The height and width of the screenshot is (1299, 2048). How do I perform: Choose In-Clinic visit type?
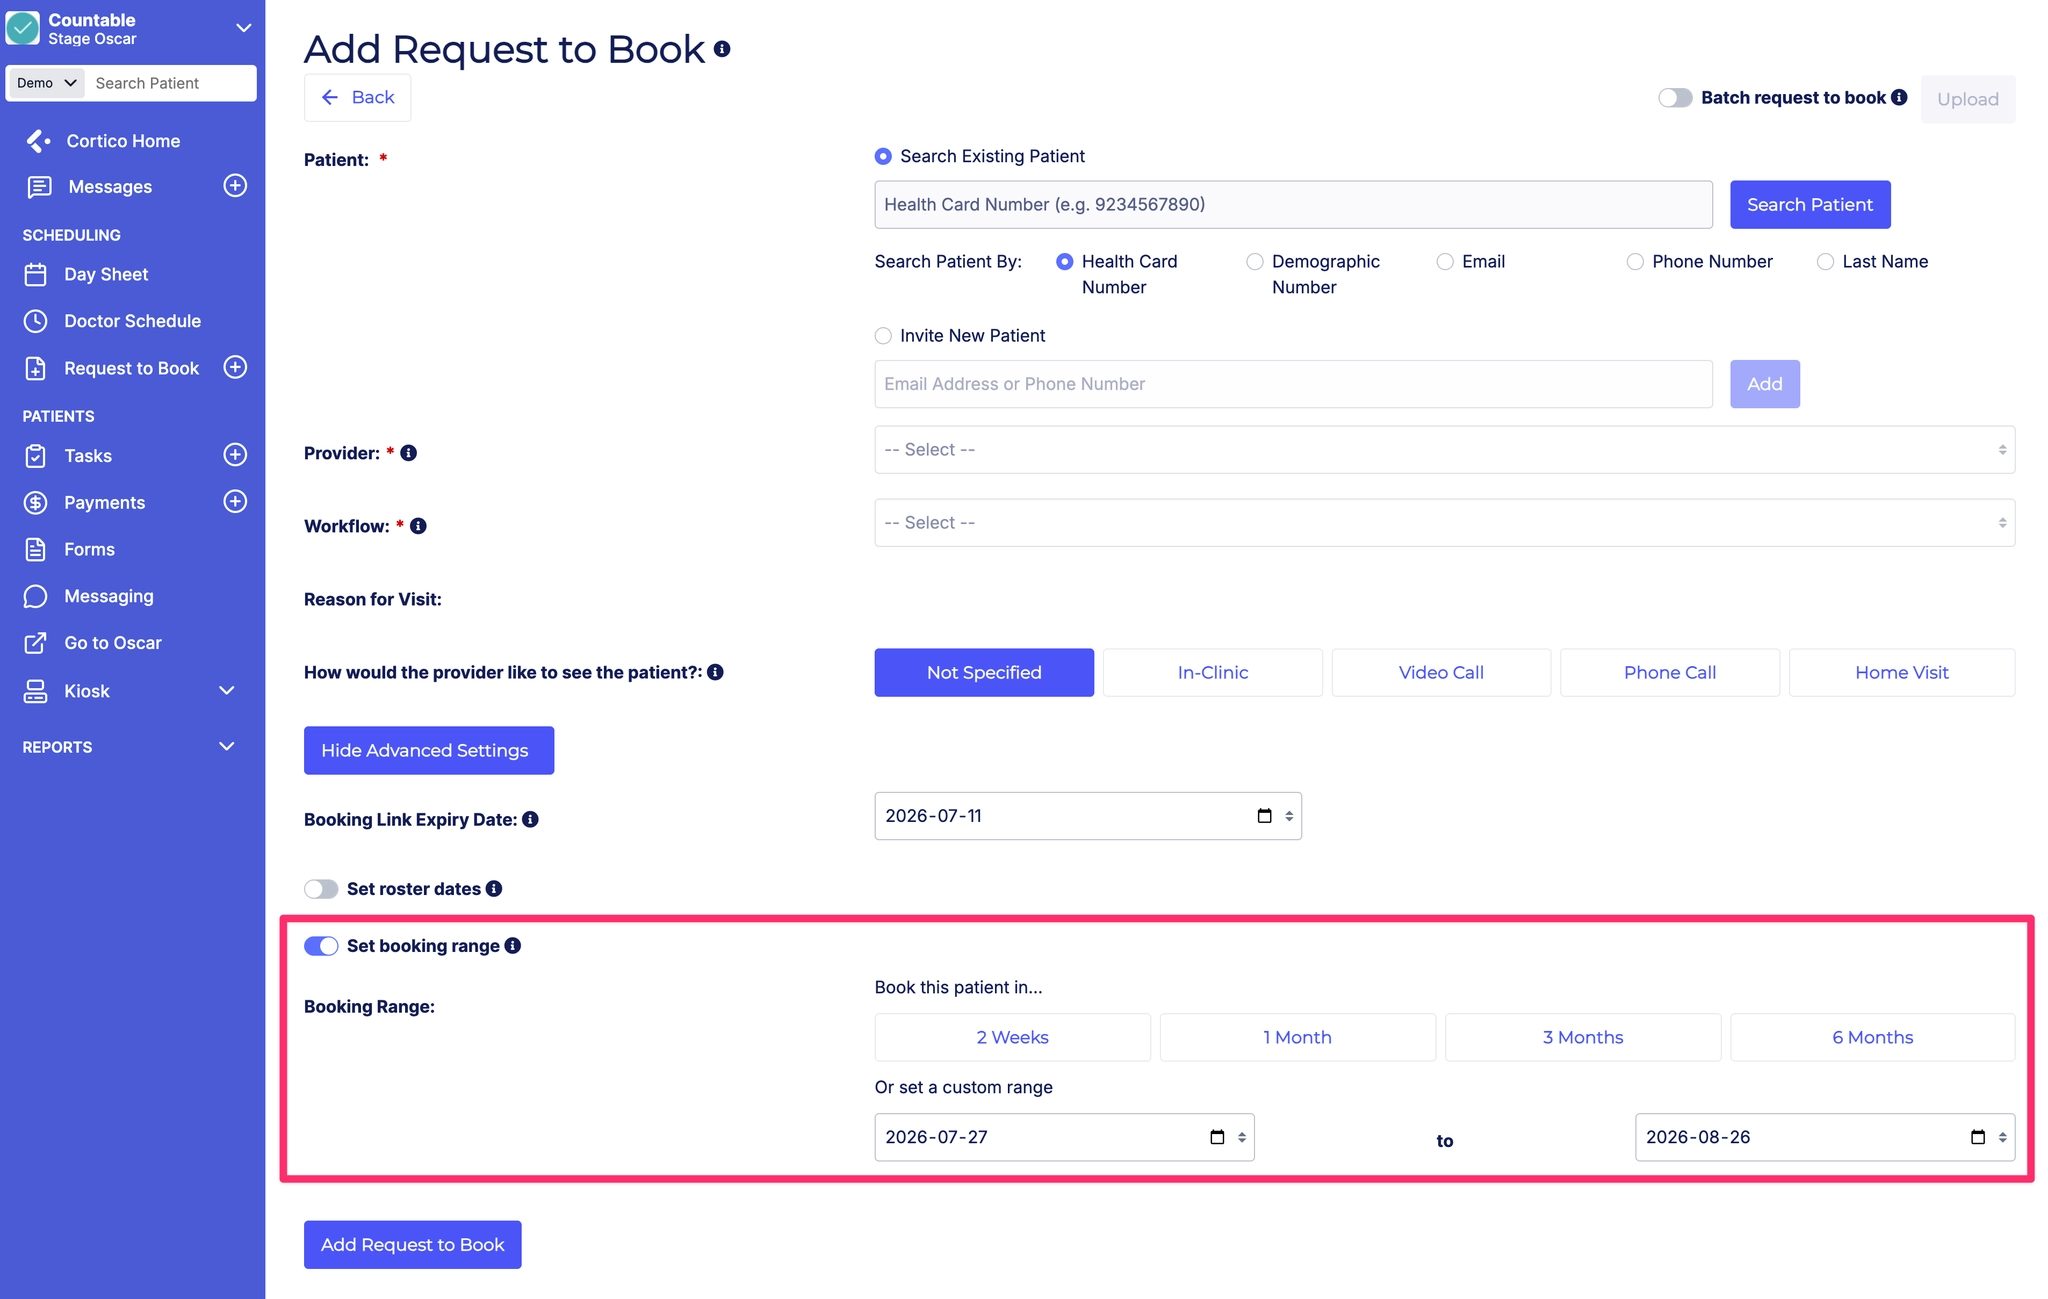[x=1213, y=673]
